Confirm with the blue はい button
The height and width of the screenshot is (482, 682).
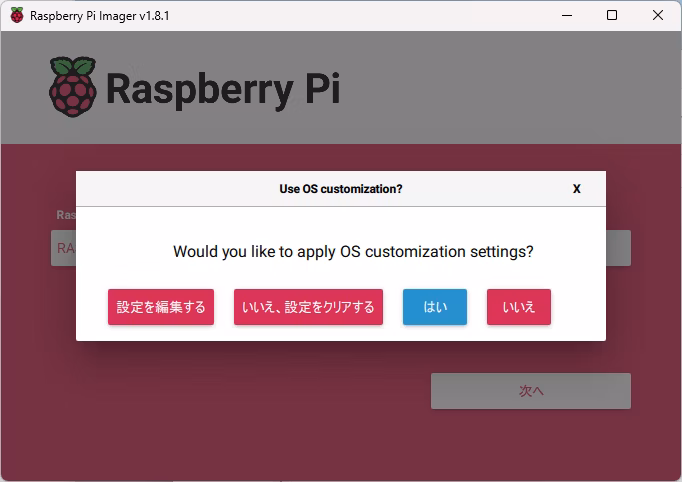pyautogui.click(x=435, y=307)
